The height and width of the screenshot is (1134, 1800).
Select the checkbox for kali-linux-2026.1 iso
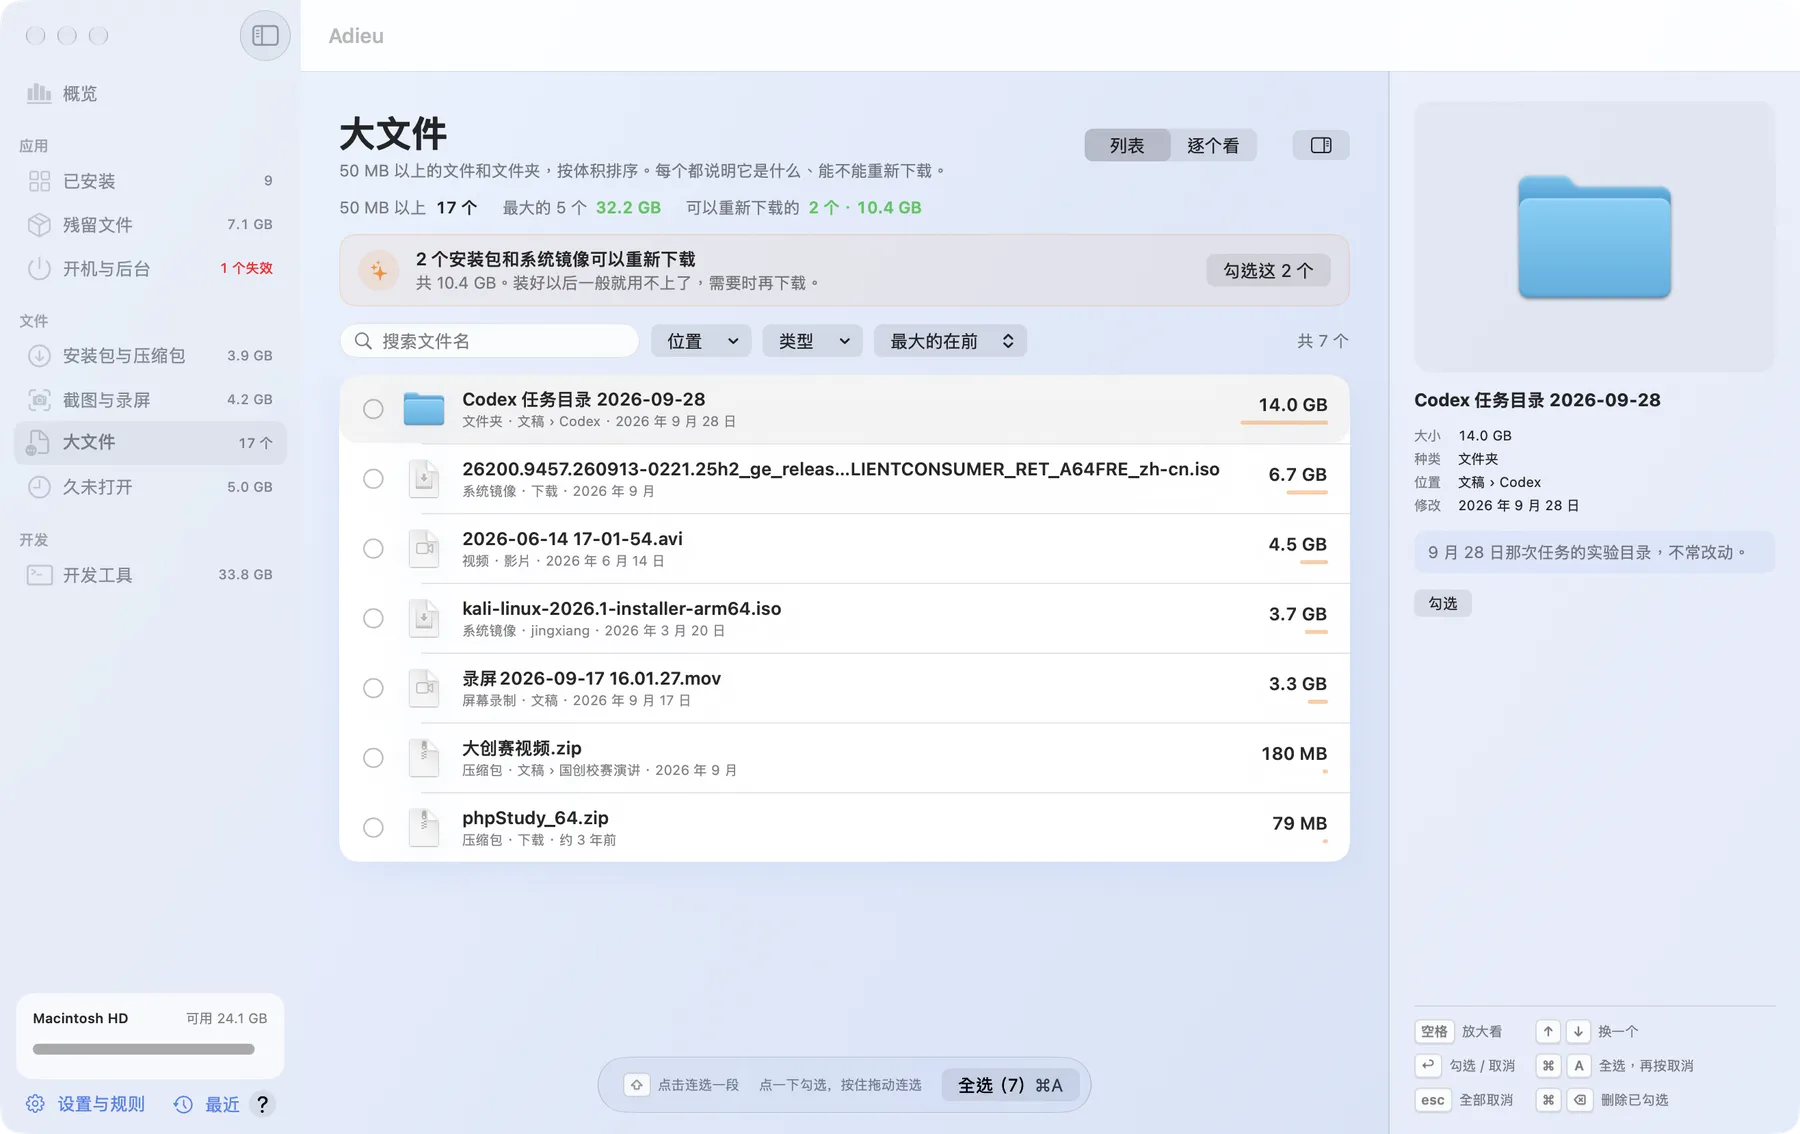click(373, 618)
